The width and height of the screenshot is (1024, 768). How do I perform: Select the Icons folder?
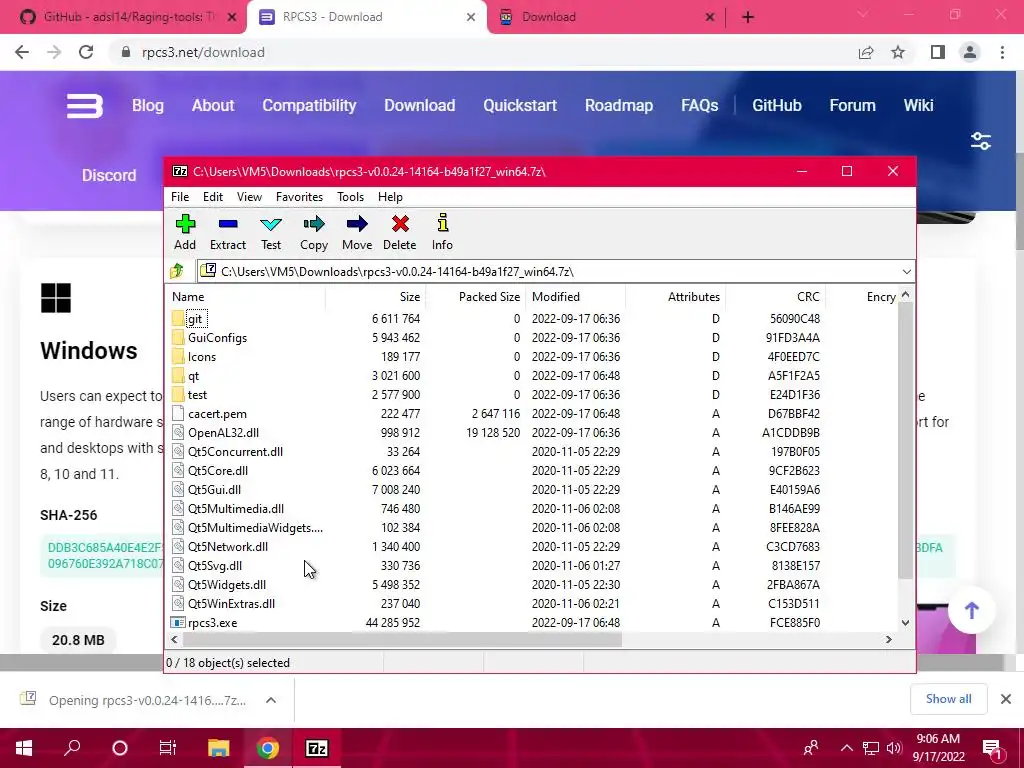pyautogui.click(x=201, y=357)
